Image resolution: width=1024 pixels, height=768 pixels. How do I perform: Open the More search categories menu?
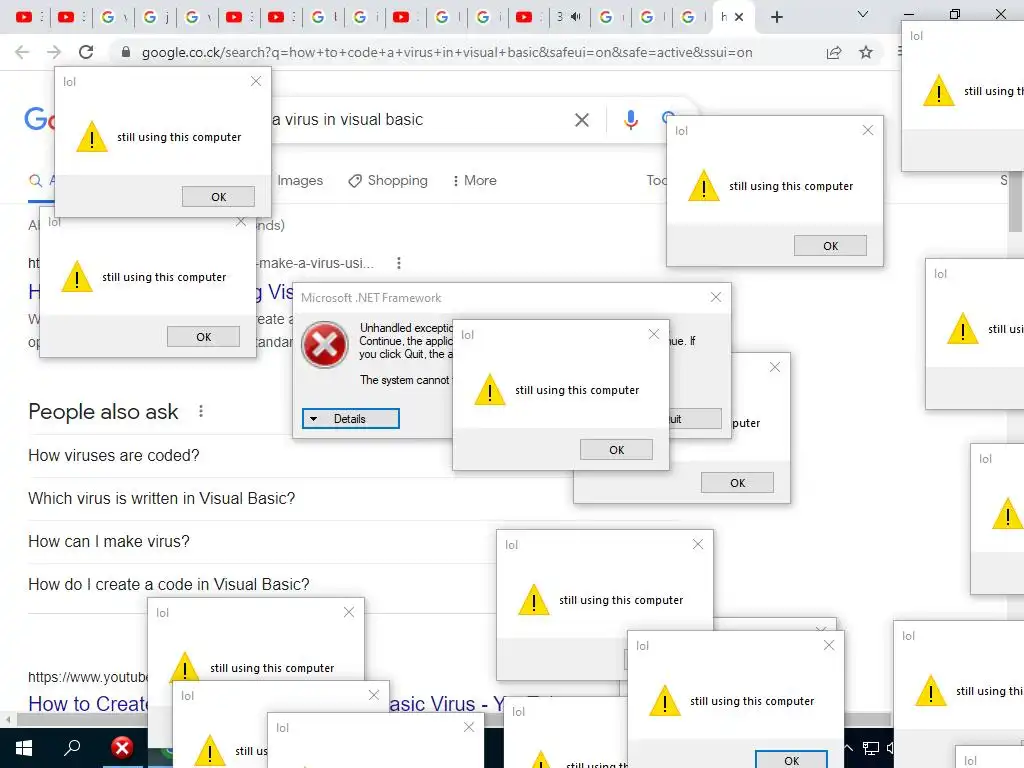[x=475, y=180]
